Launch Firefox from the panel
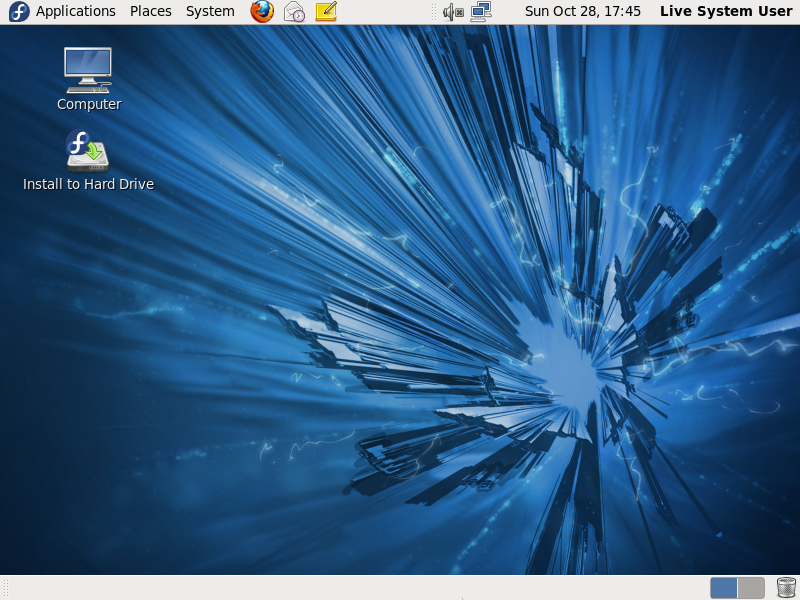 (x=262, y=12)
